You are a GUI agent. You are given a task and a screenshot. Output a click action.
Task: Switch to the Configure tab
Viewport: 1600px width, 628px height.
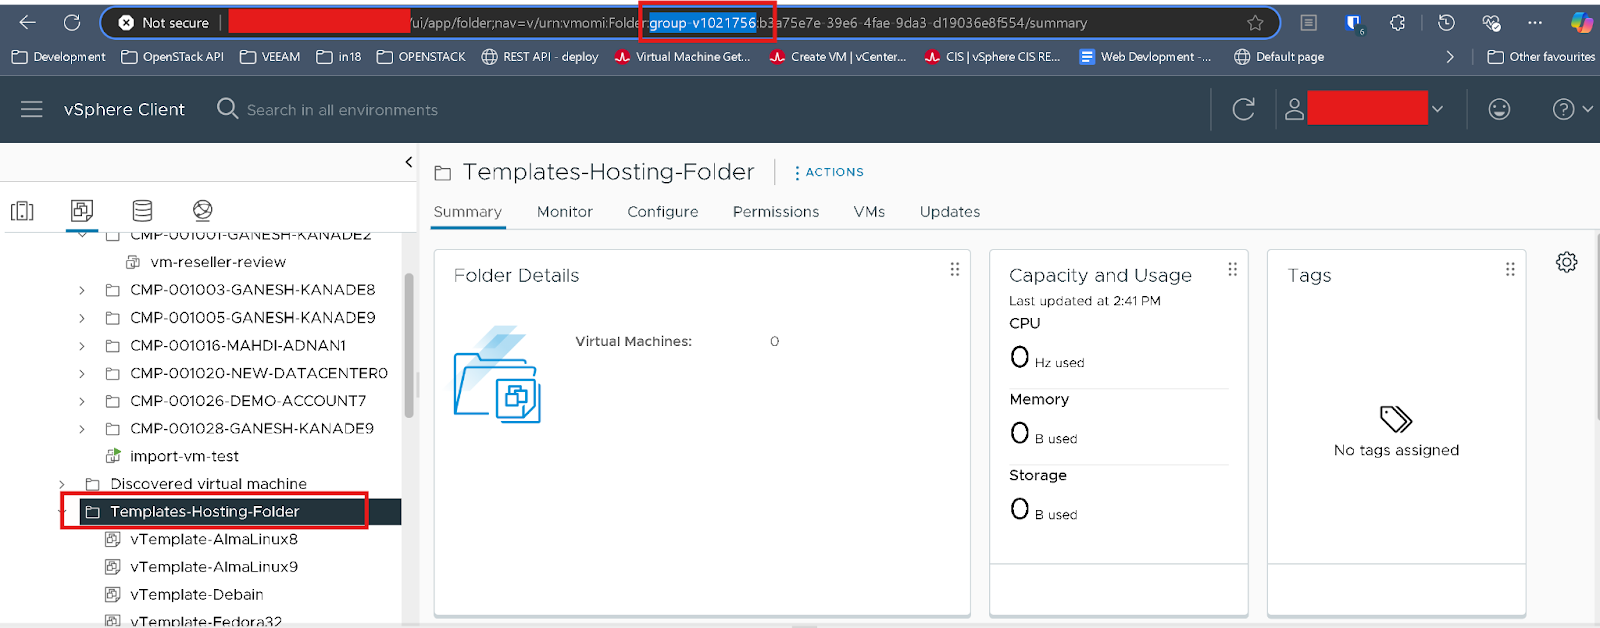click(x=663, y=212)
